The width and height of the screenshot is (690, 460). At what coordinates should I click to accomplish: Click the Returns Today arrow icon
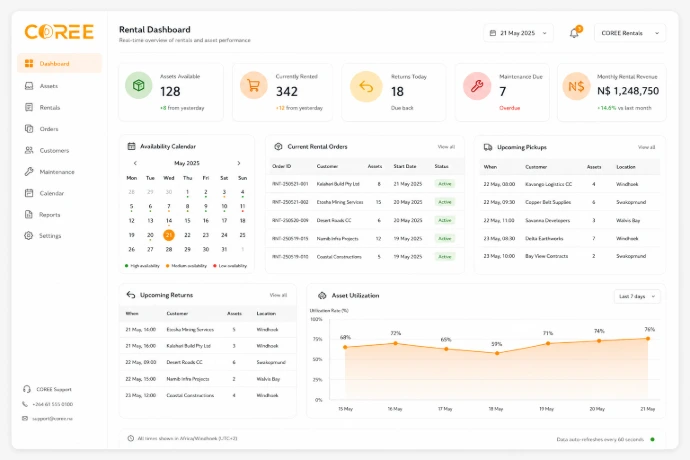[x=366, y=86]
